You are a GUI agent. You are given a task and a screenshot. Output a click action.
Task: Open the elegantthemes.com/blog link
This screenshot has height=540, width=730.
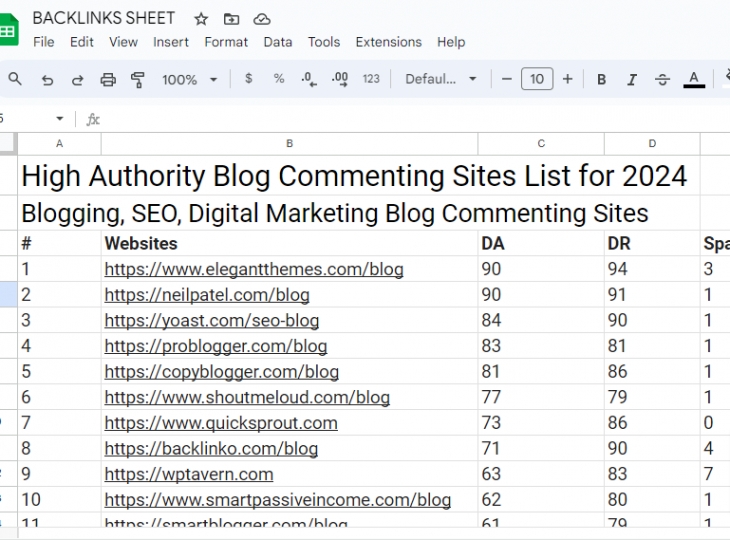click(x=254, y=269)
